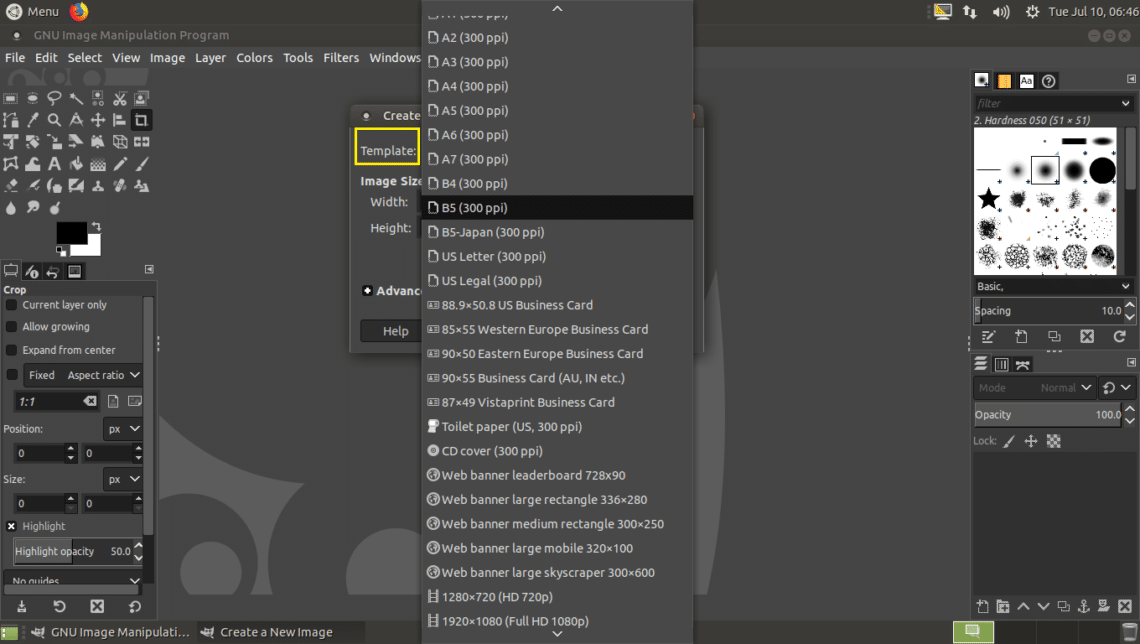Screen dimensions: 1140x644
Task: Toggle lock position and size icon
Action: pos(1031,441)
